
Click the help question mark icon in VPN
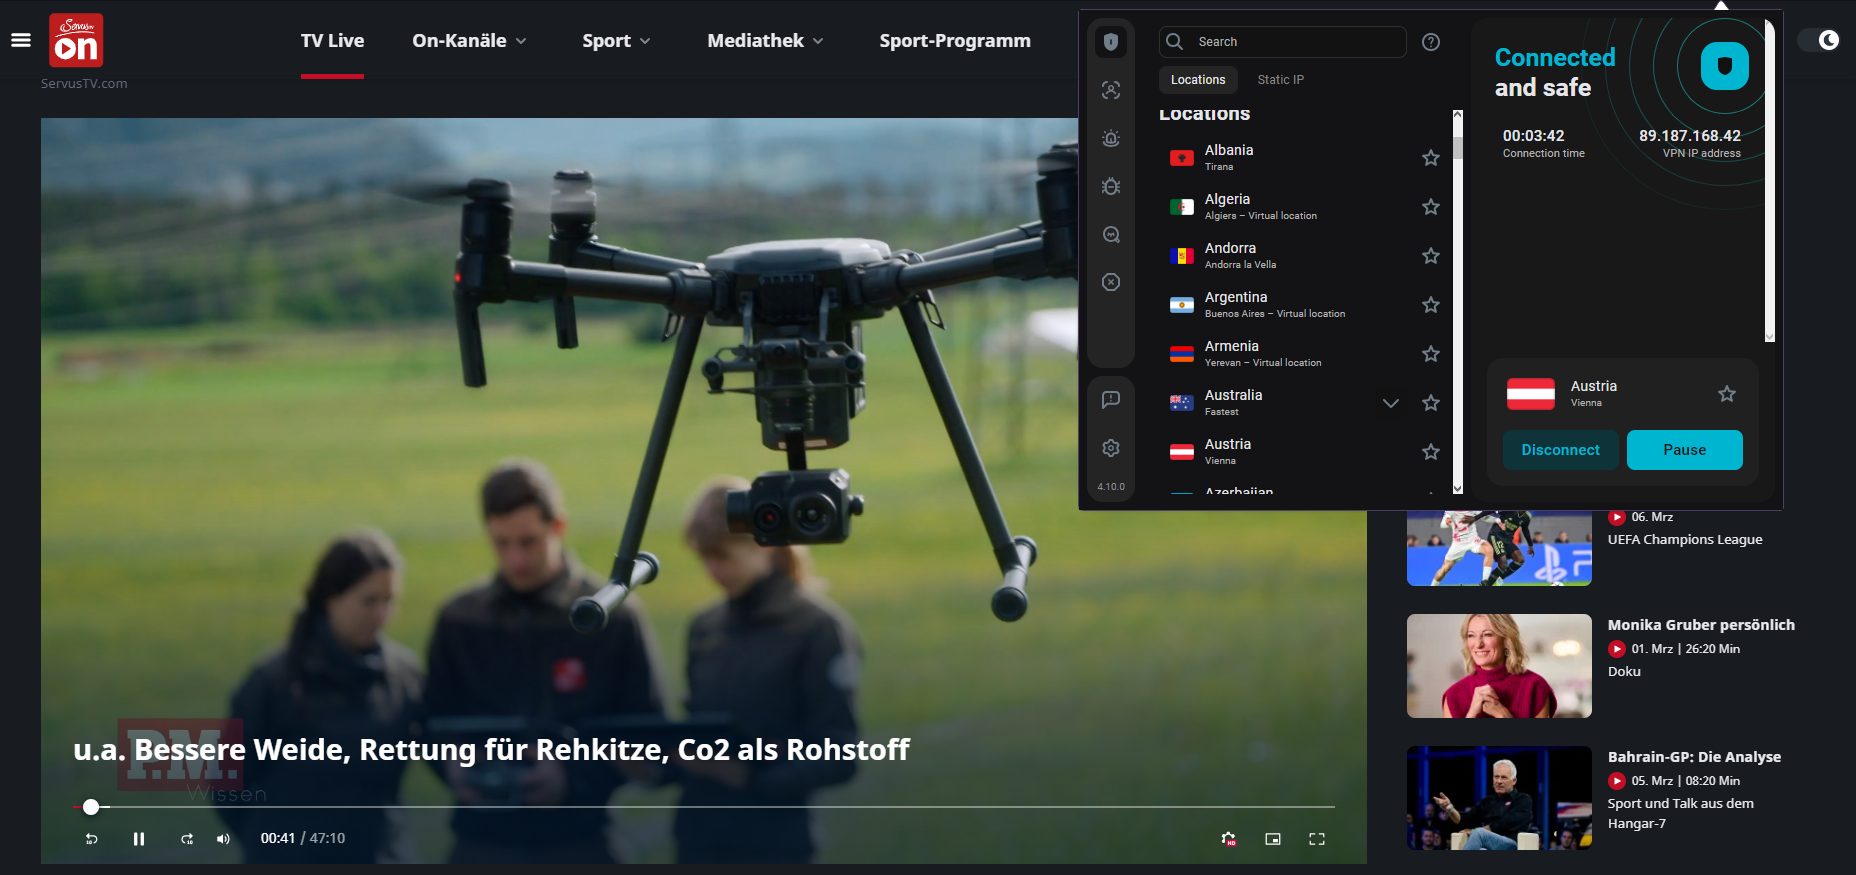1431,42
